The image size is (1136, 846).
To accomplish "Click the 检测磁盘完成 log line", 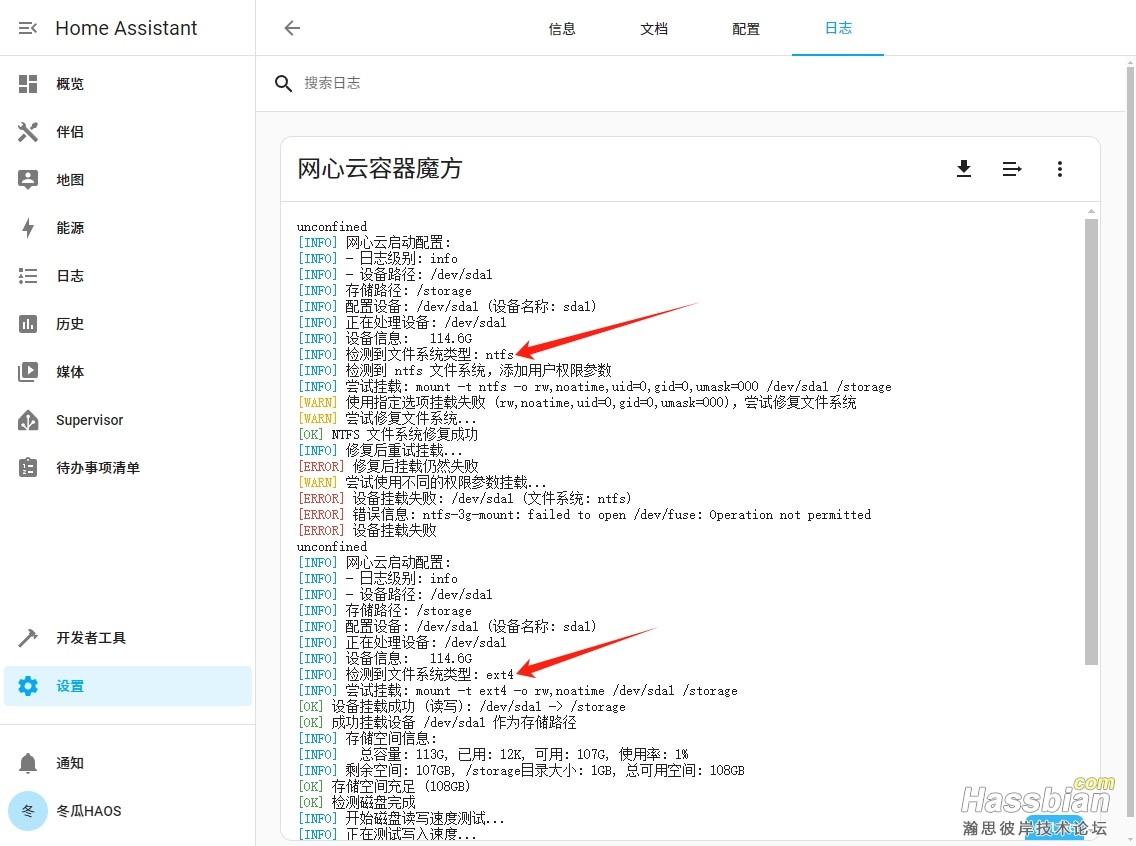I will pyautogui.click(x=356, y=803).
